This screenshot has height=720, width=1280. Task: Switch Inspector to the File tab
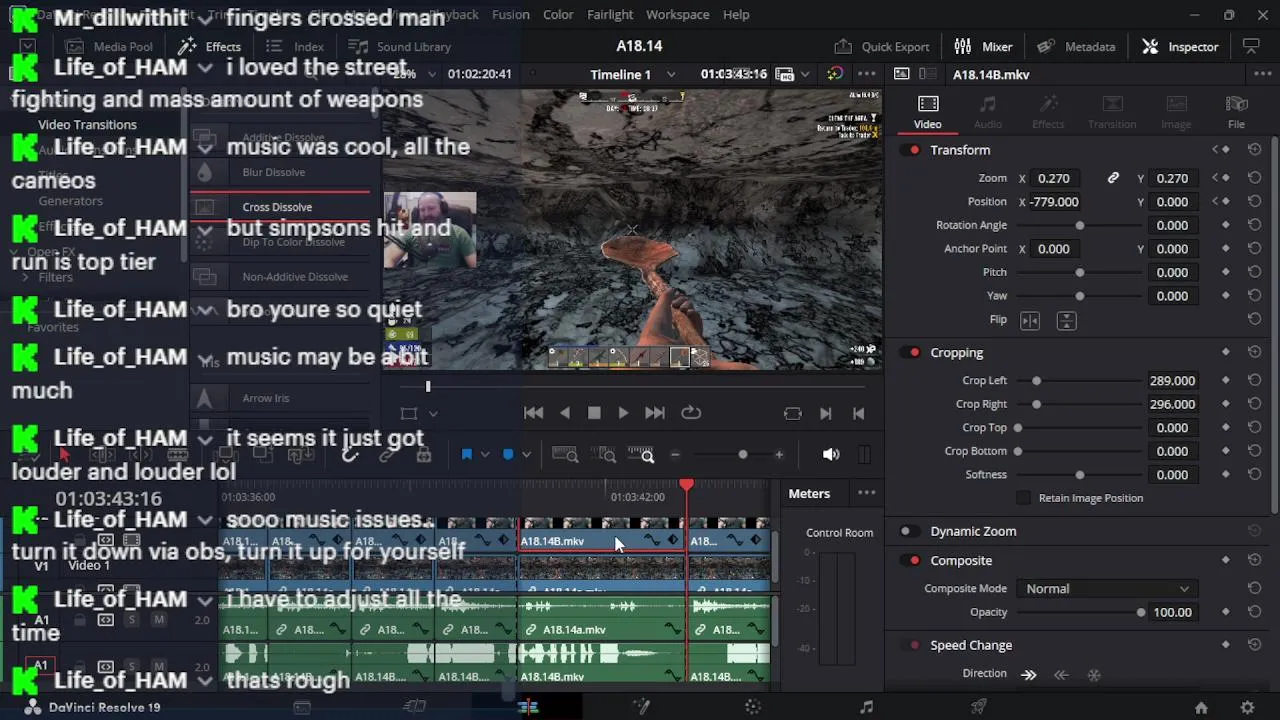coord(1236,112)
